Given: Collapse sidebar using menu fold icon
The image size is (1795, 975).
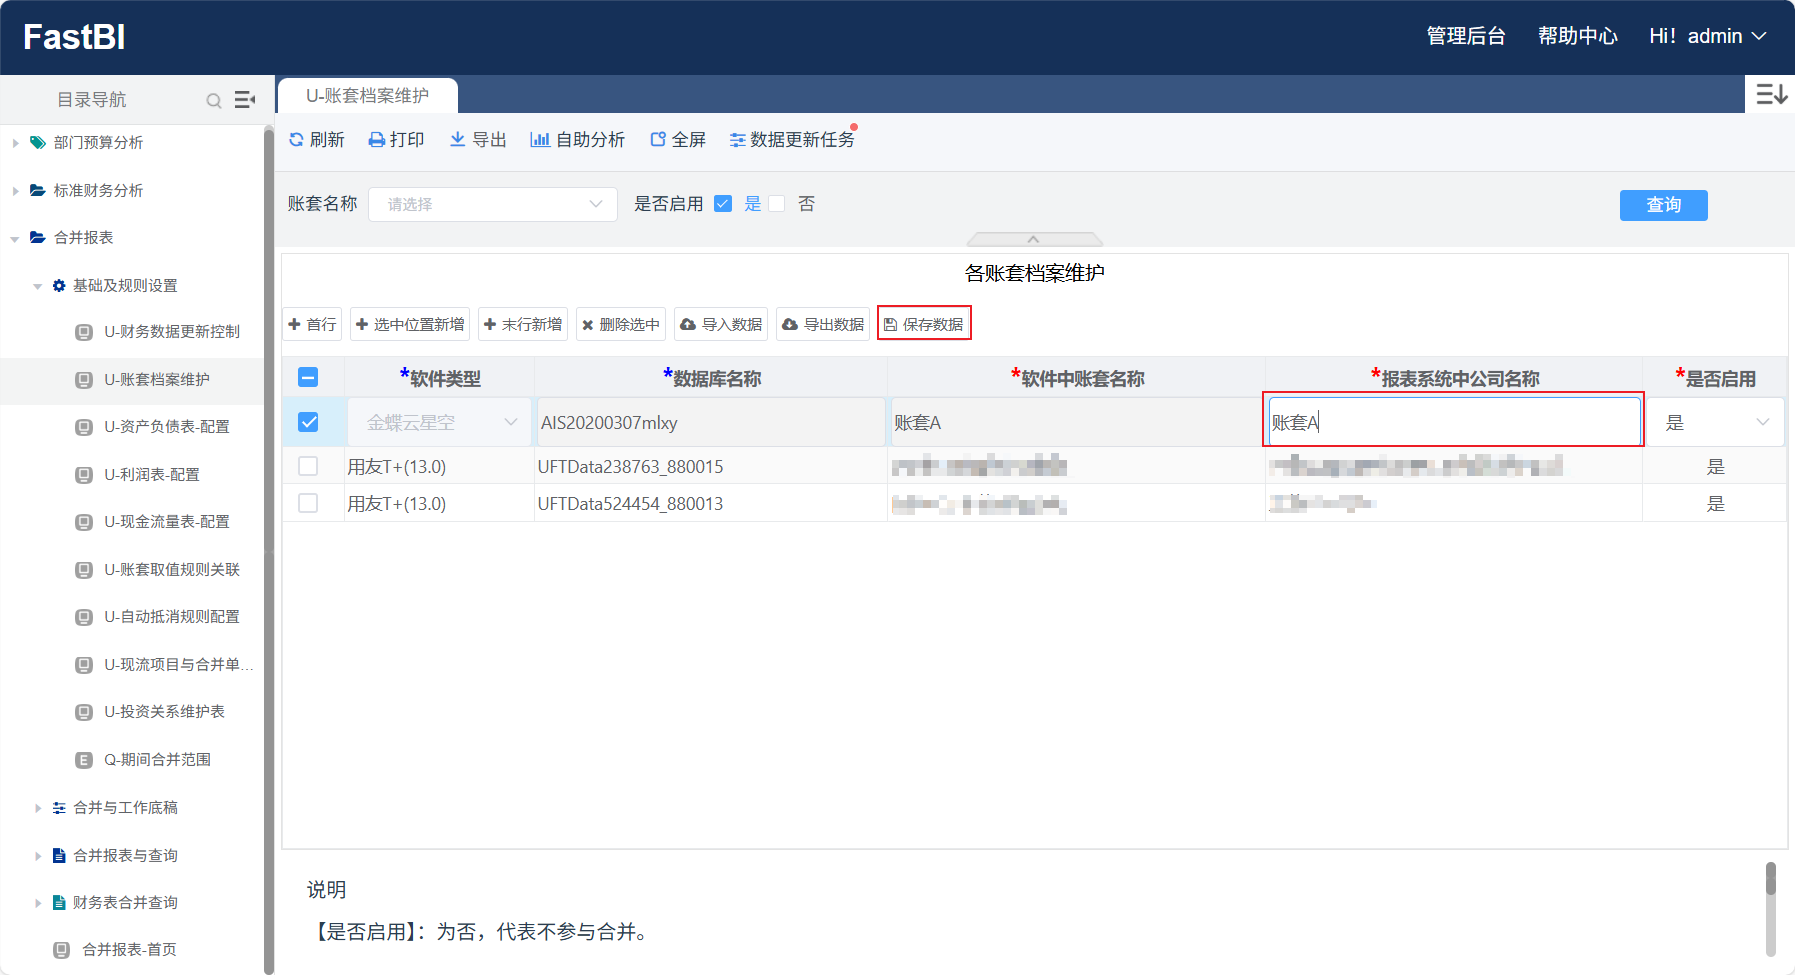Looking at the screenshot, I should pyautogui.click(x=245, y=100).
